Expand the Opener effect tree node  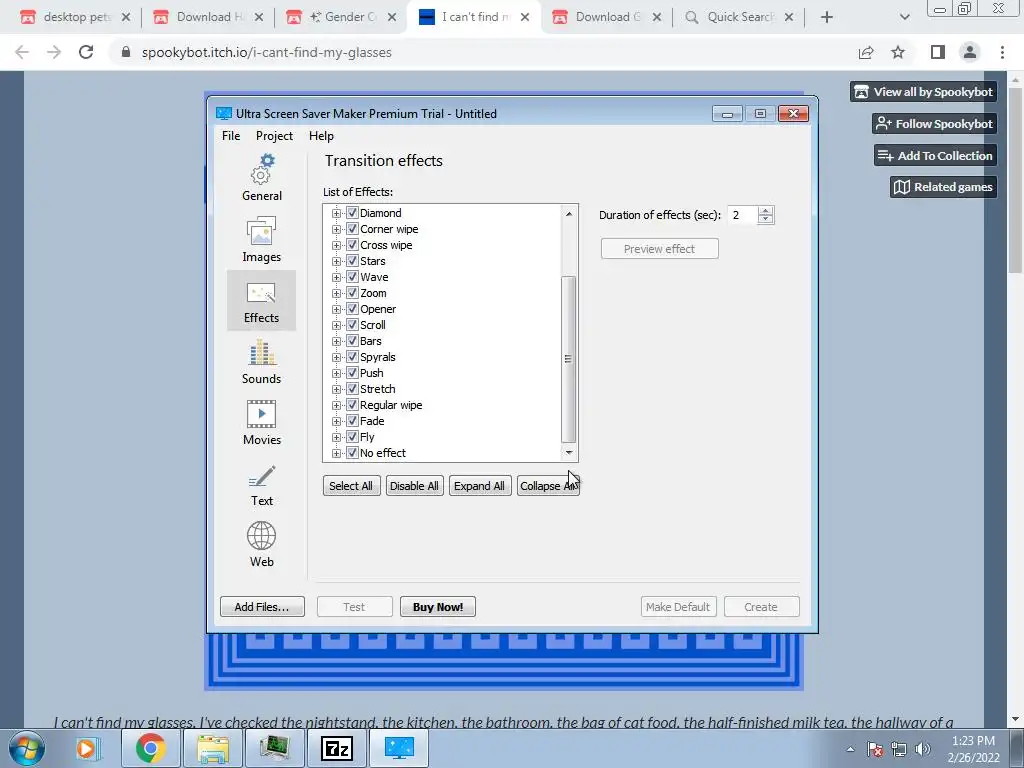(x=336, y=310)
